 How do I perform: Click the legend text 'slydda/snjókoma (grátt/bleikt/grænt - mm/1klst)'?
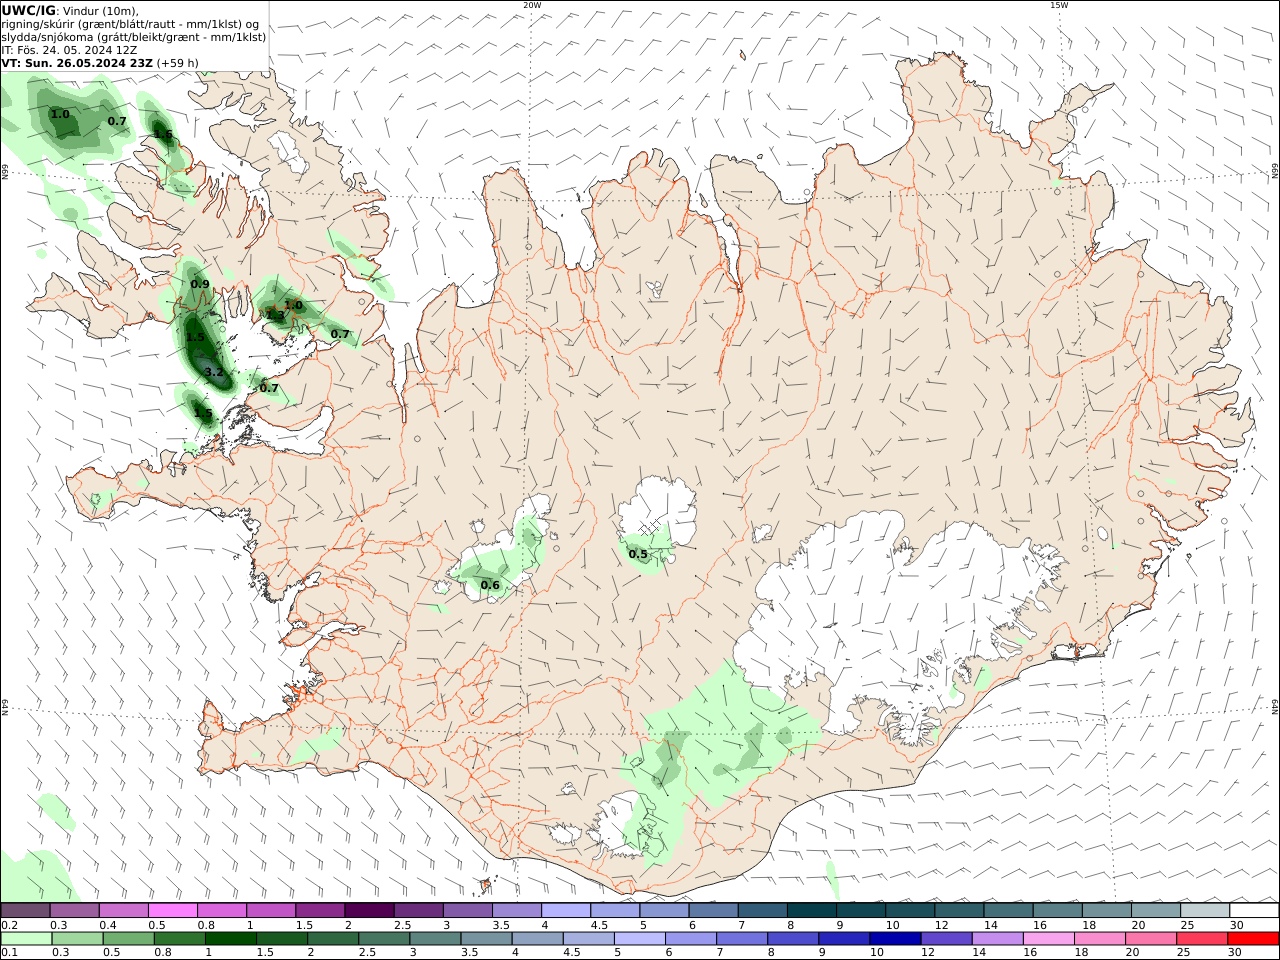134,36
